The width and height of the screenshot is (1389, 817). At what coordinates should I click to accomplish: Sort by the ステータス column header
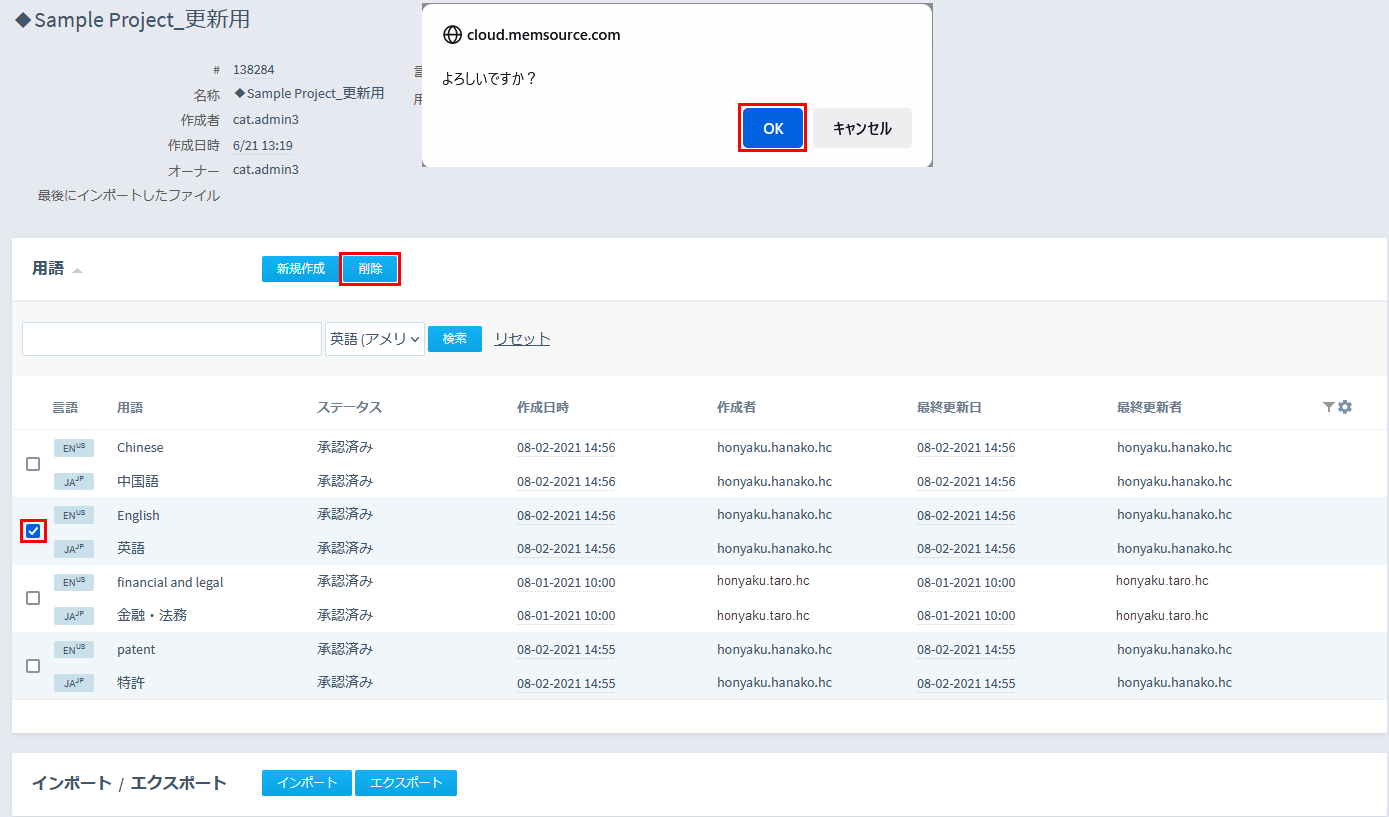(349, 407)
